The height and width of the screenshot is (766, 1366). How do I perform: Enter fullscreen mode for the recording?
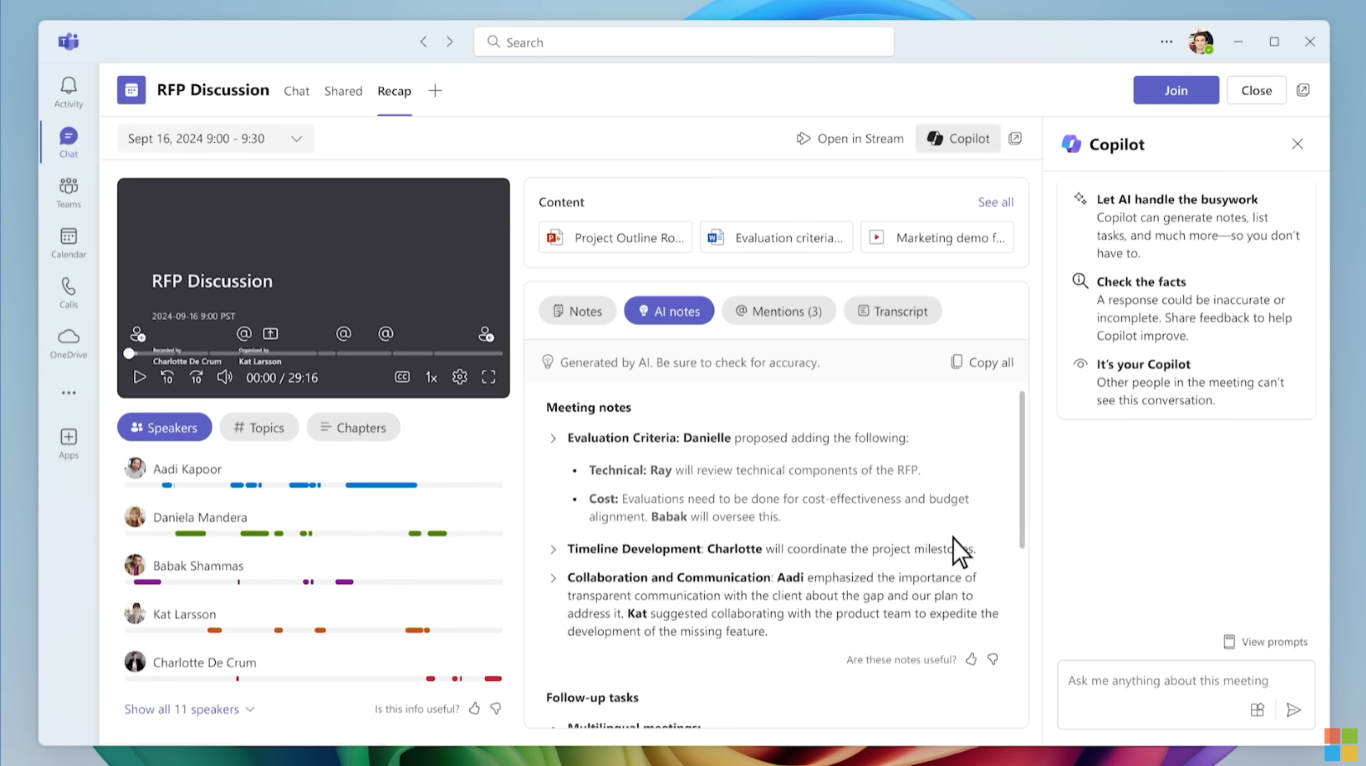488,377
